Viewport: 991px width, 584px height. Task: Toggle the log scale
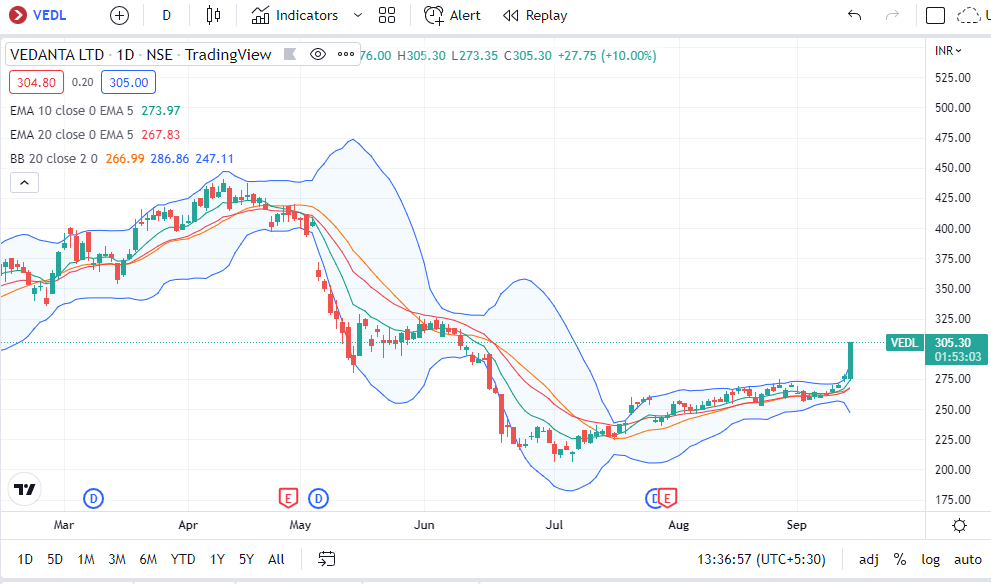pyautogui.click(x=930, y=559)
